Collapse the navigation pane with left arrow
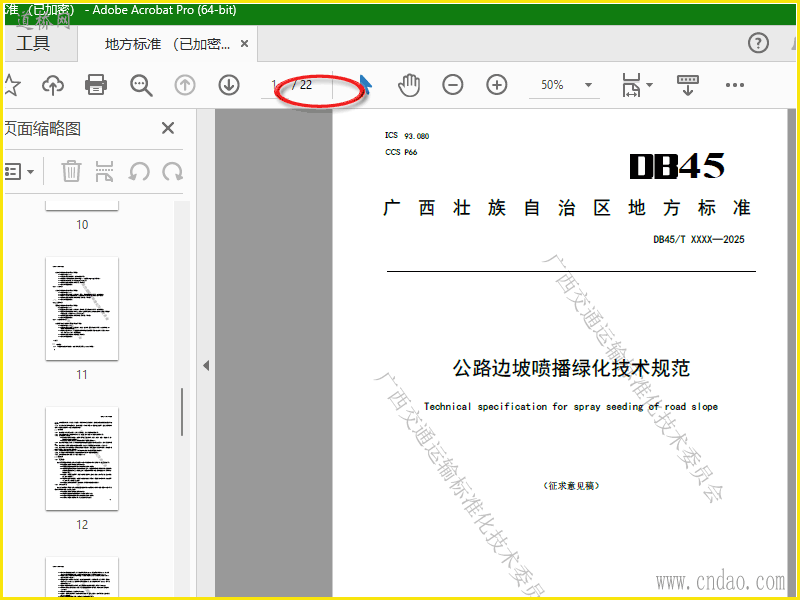Viewport: 800px width, 600px height. (x=206, y=366)
